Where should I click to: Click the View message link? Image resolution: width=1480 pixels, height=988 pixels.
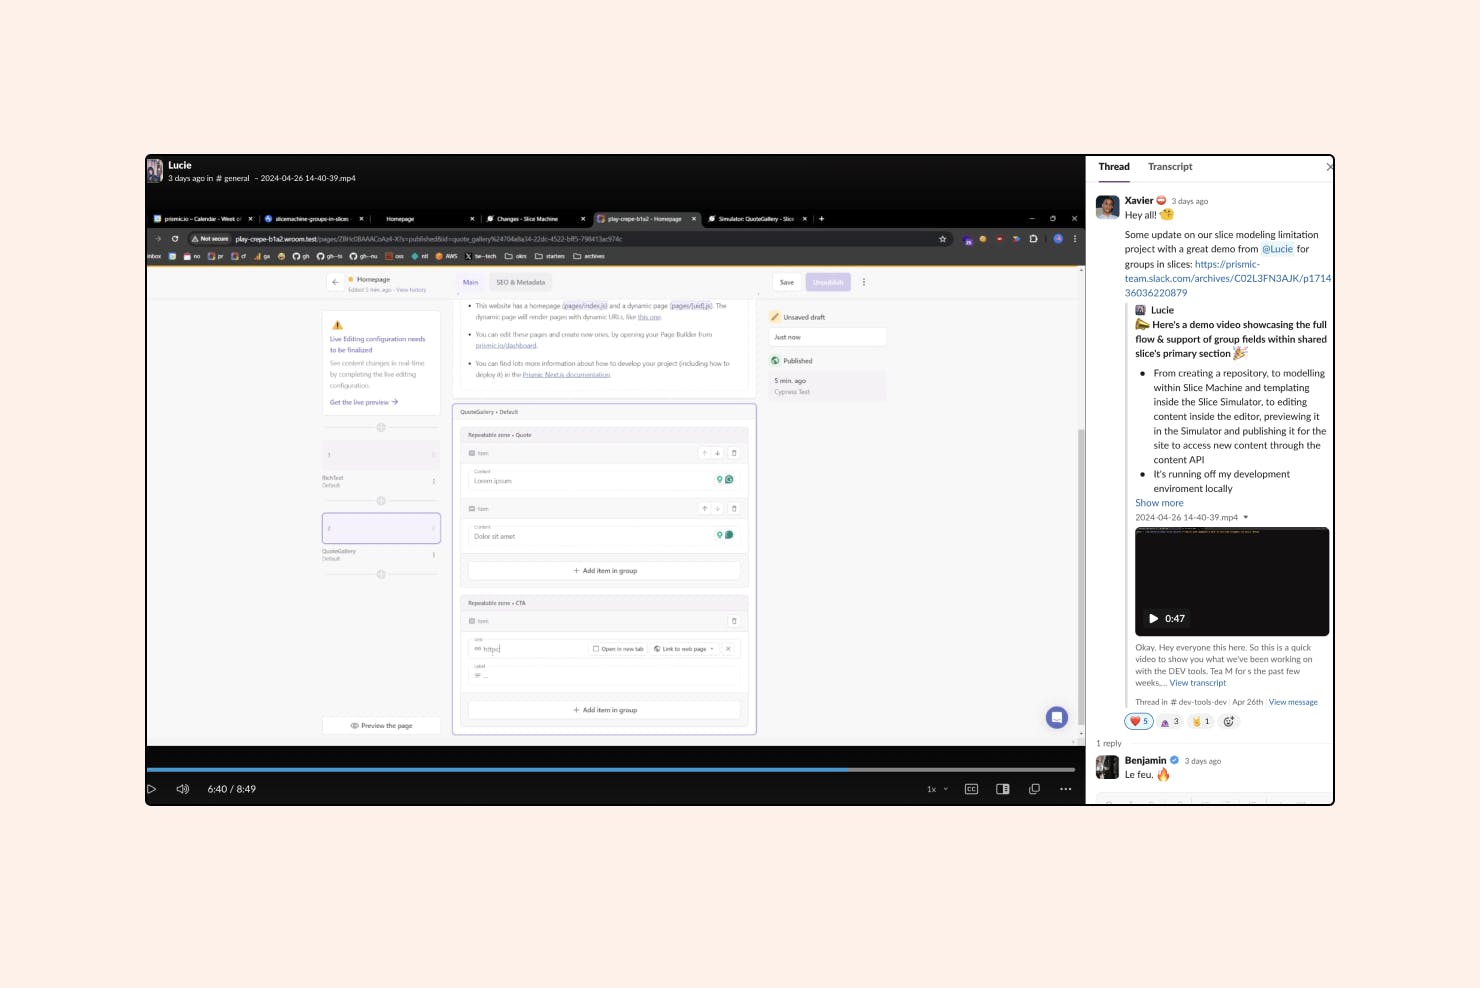pos(1293,702)
